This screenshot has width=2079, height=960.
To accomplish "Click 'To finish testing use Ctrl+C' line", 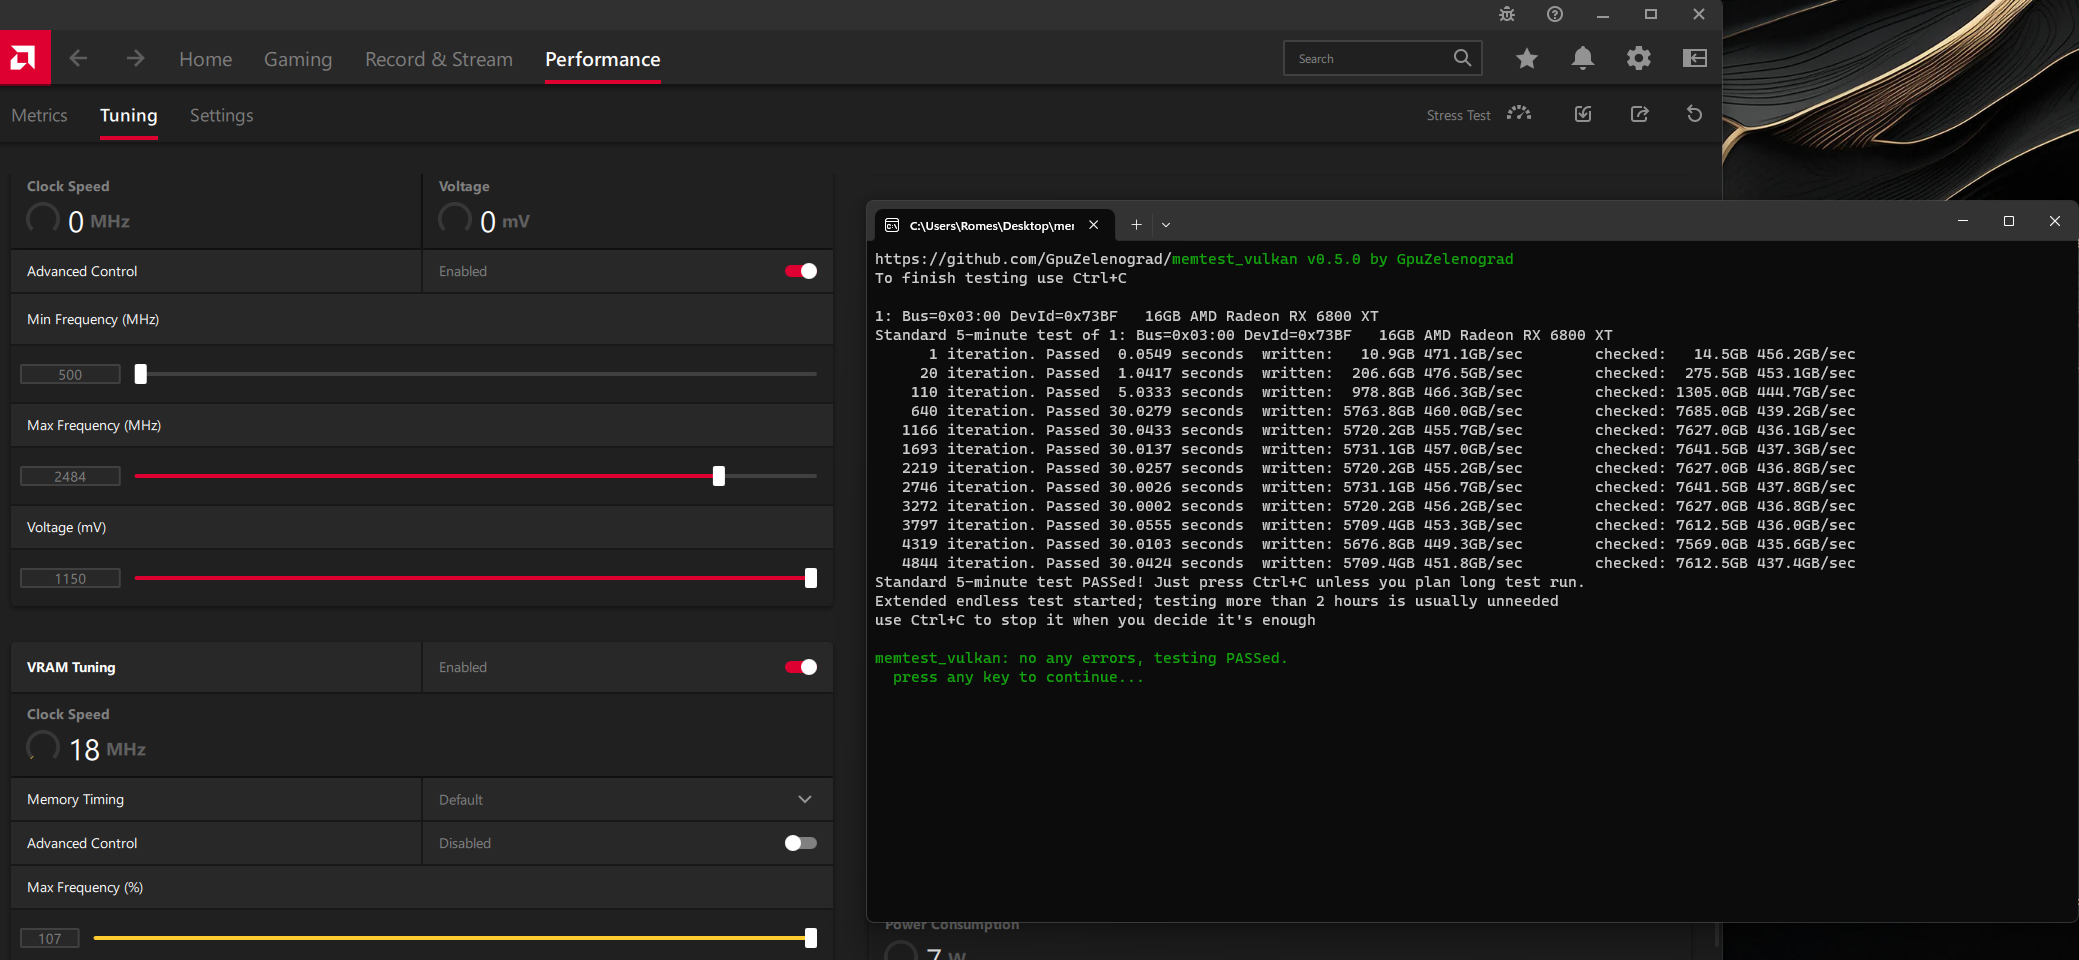I will coord(1001,278).
